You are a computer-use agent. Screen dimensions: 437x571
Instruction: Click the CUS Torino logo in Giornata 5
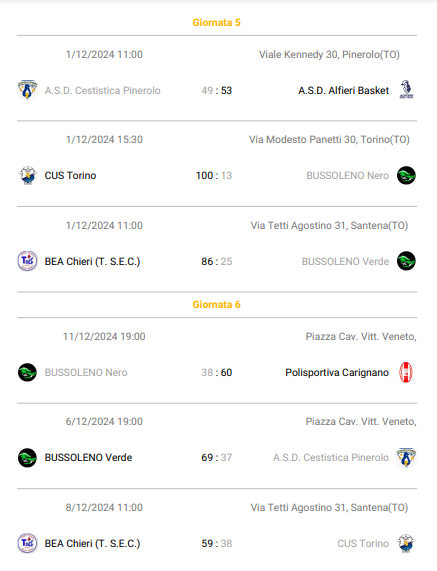tap(27, 175)
